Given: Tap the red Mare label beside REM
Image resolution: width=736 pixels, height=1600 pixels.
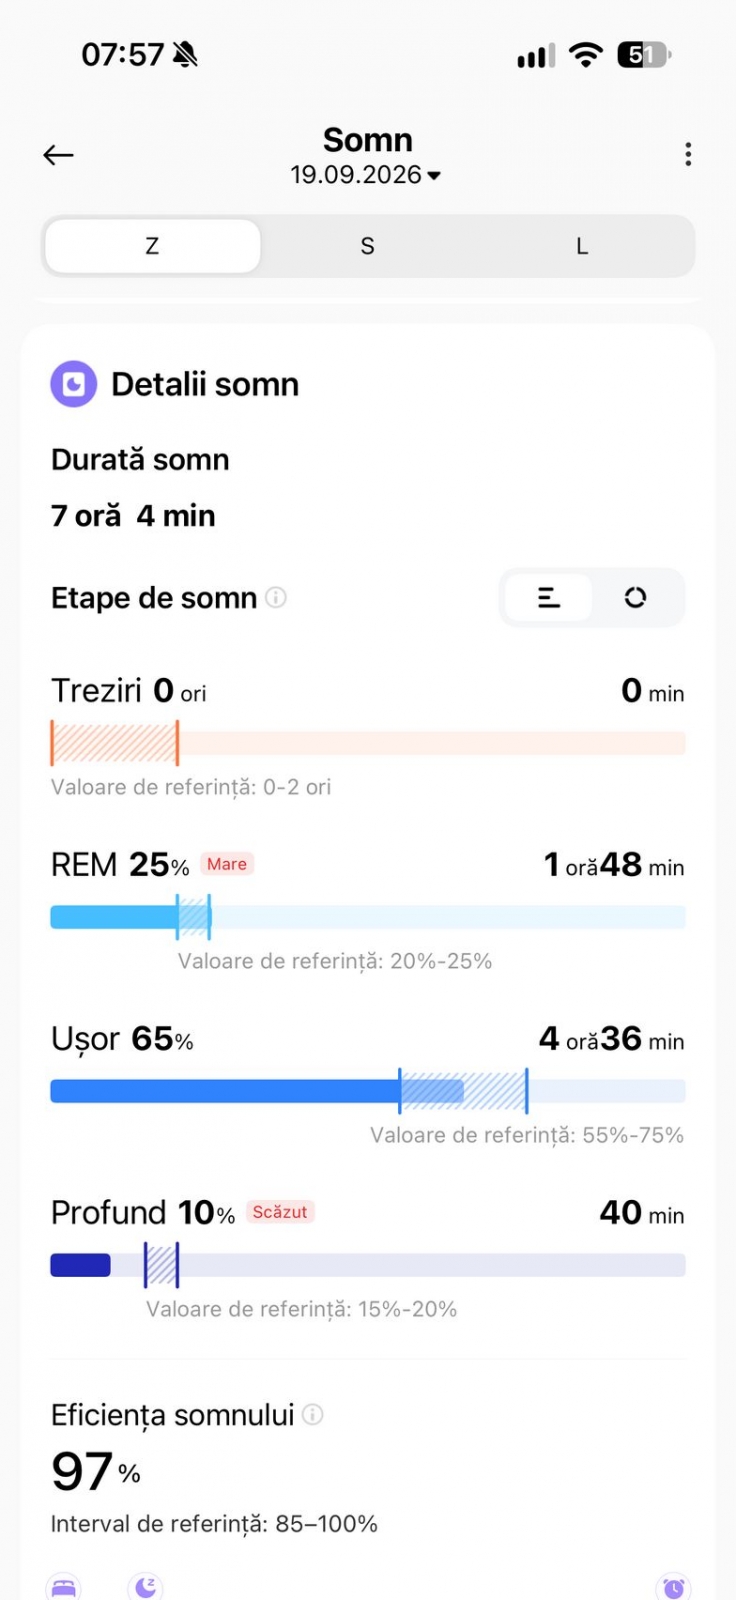Looking at the screenshot, I should pos(227,864).
